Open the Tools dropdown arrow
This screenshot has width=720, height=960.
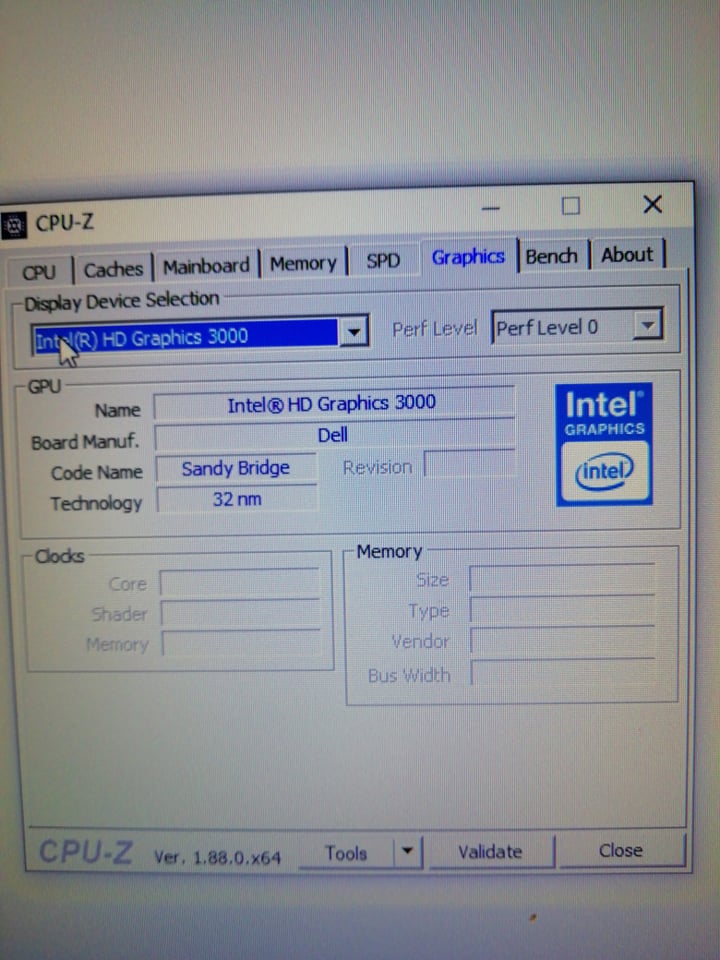[x=407, y=851]
